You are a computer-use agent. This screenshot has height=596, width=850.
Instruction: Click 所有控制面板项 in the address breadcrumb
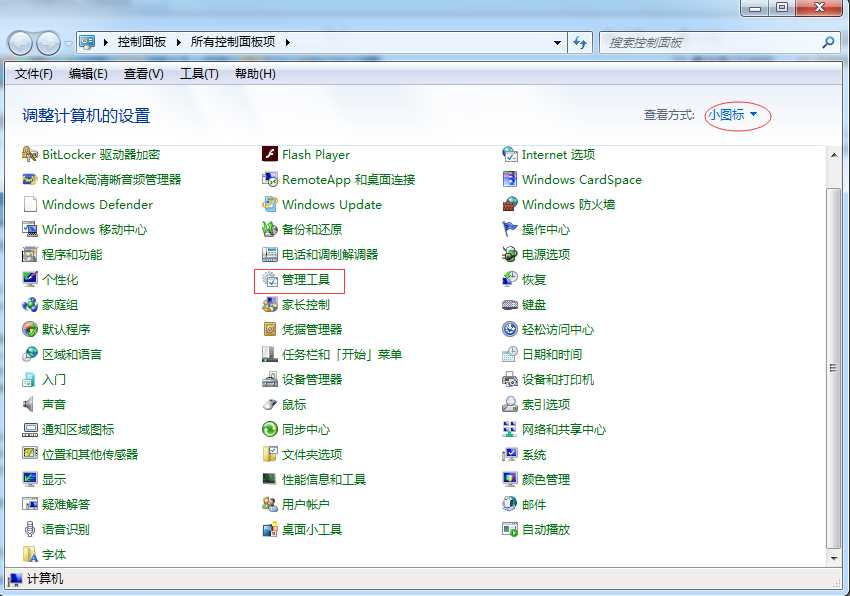point(233,42)
